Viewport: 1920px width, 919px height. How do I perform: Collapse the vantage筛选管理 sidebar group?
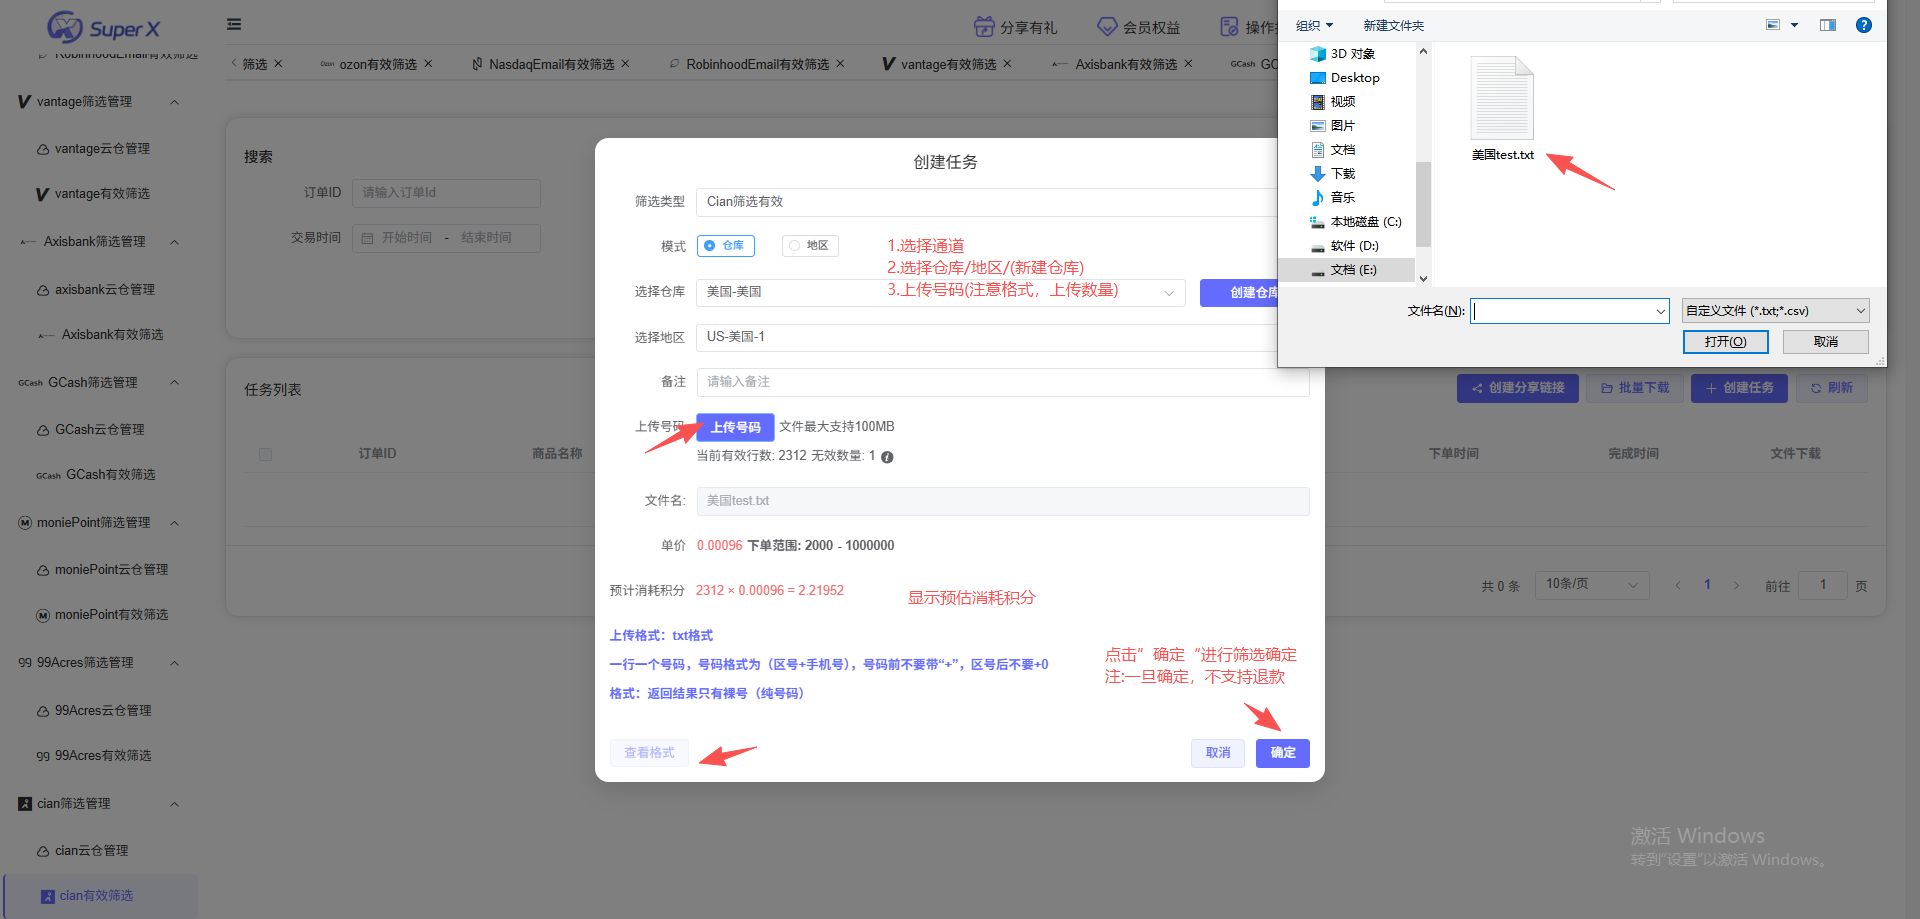(175, 102)
